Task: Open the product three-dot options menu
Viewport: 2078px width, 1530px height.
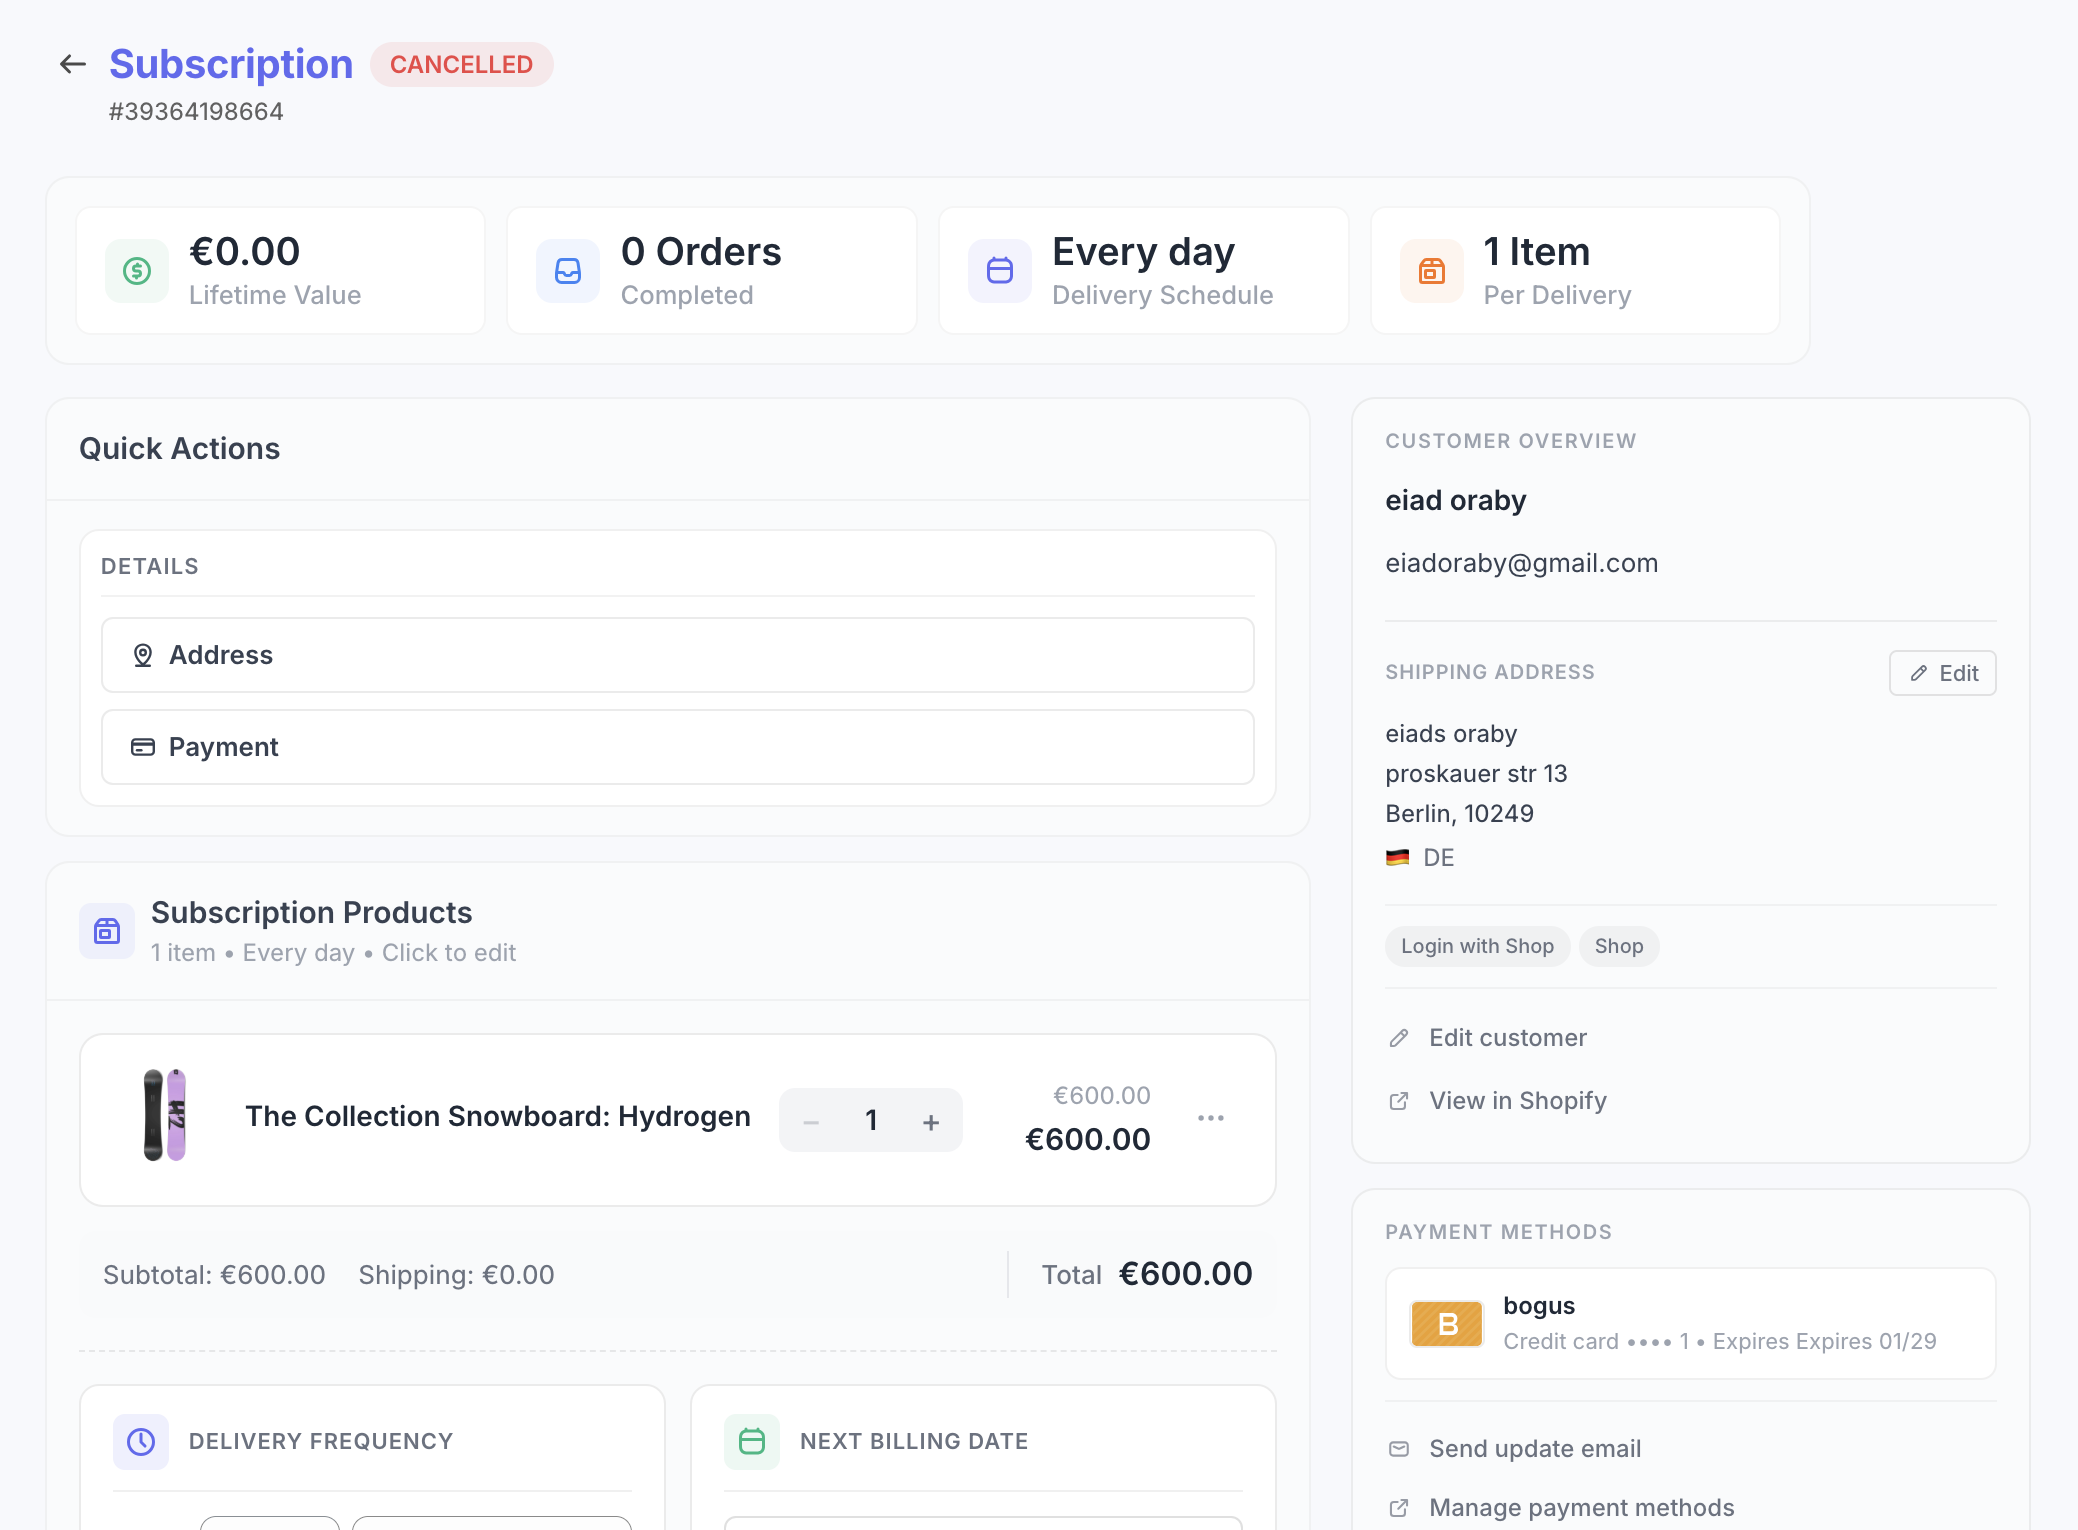Action: point(1211,1118)
